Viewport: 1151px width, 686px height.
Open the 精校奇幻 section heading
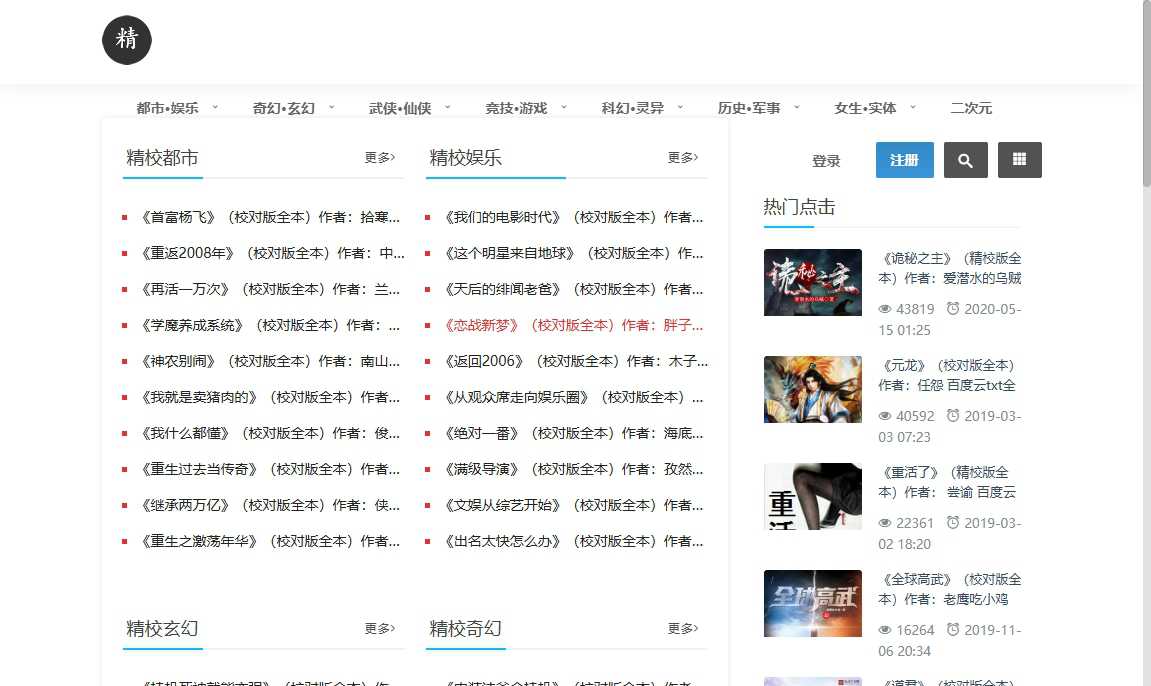click(x=465, y=629)
